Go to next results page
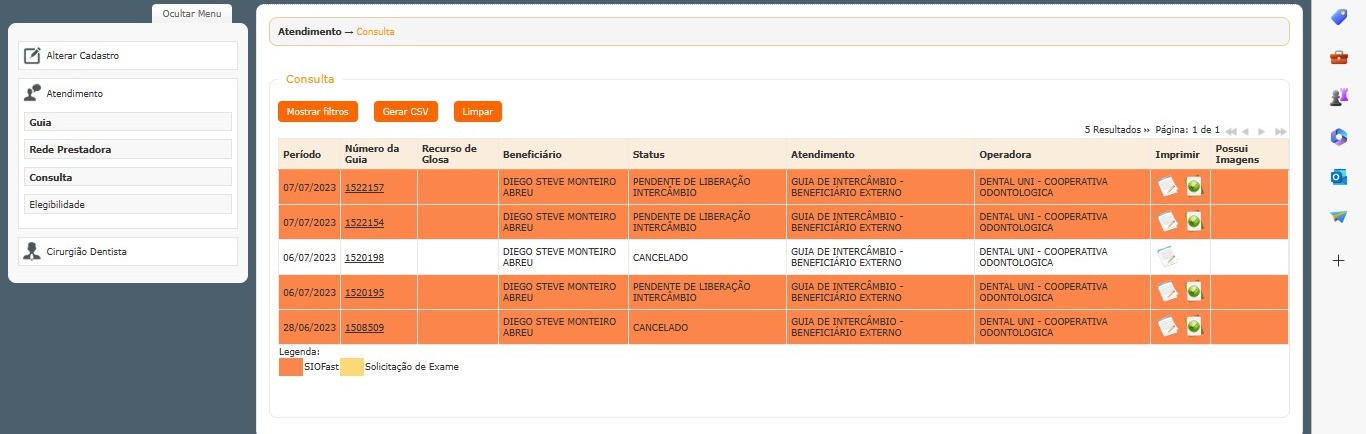This screenshot has height=434, width=1366. 1262,131
